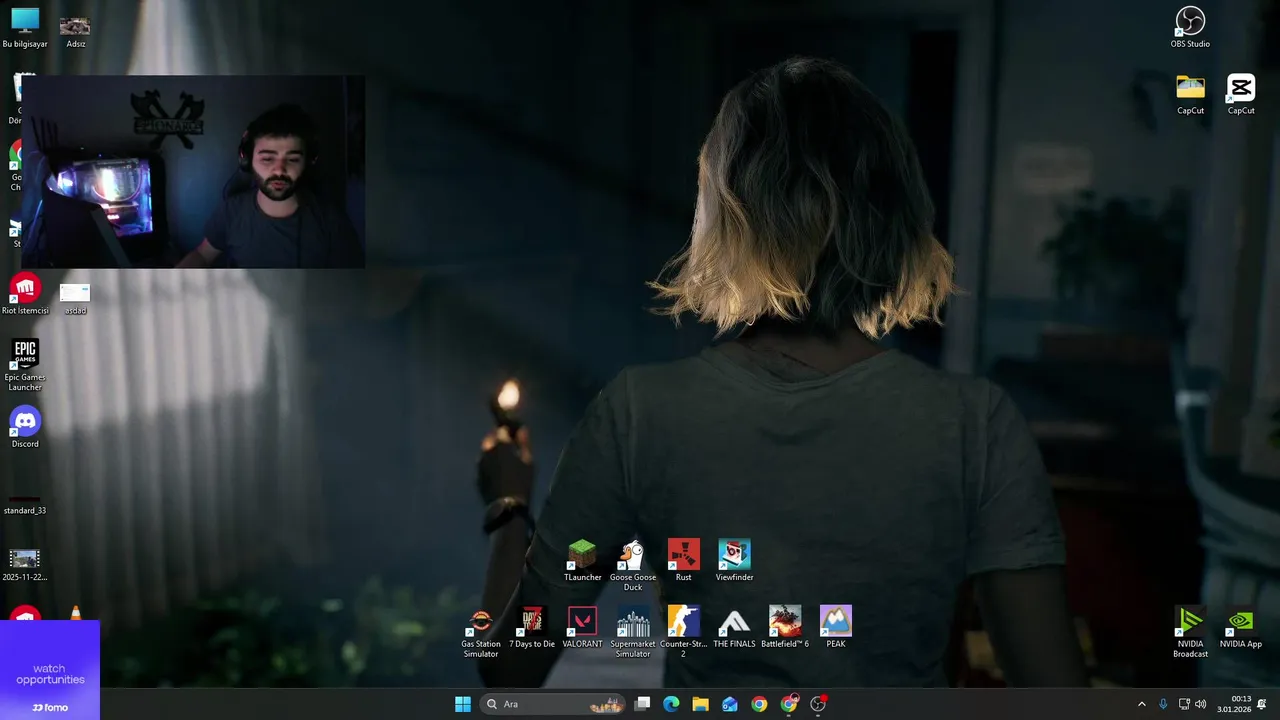The image size is (1280, 720).
Task: Launch the Discord desktop shortcut
Action: pos(25,428)
